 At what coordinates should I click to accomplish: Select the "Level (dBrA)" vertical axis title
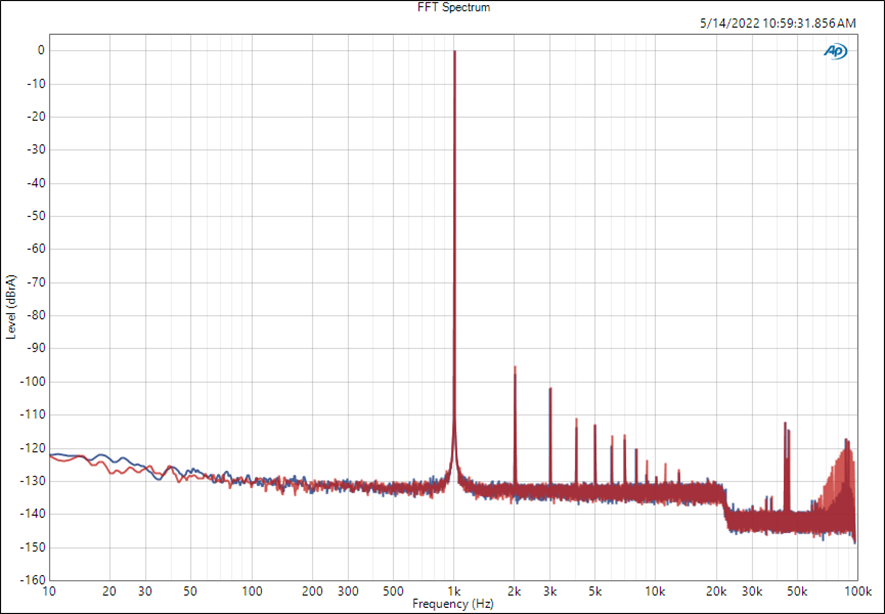coord(11,307)
